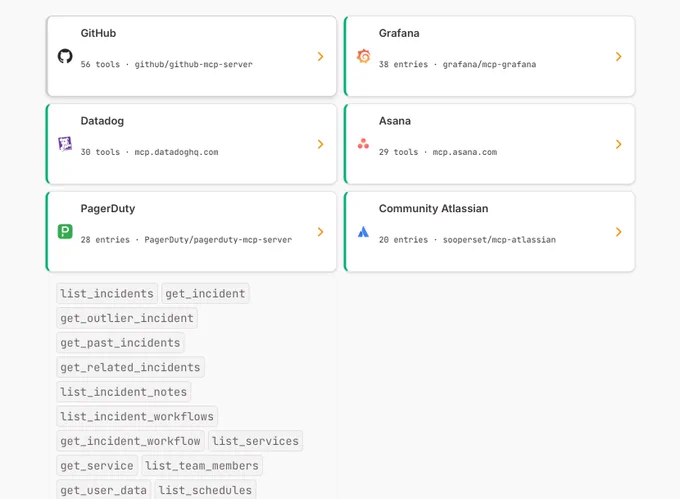Click '29 tools · mcp.asana.com' text

[438, 152]
